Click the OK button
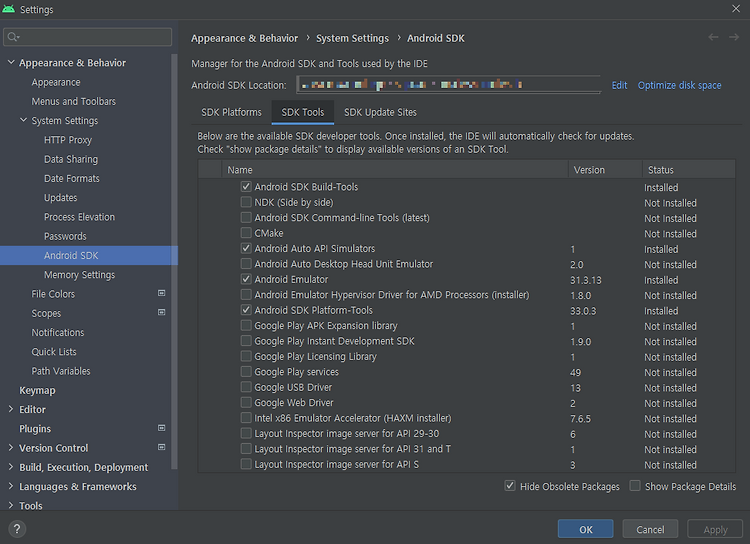This screenshot has width=750, height=544. 585,529
